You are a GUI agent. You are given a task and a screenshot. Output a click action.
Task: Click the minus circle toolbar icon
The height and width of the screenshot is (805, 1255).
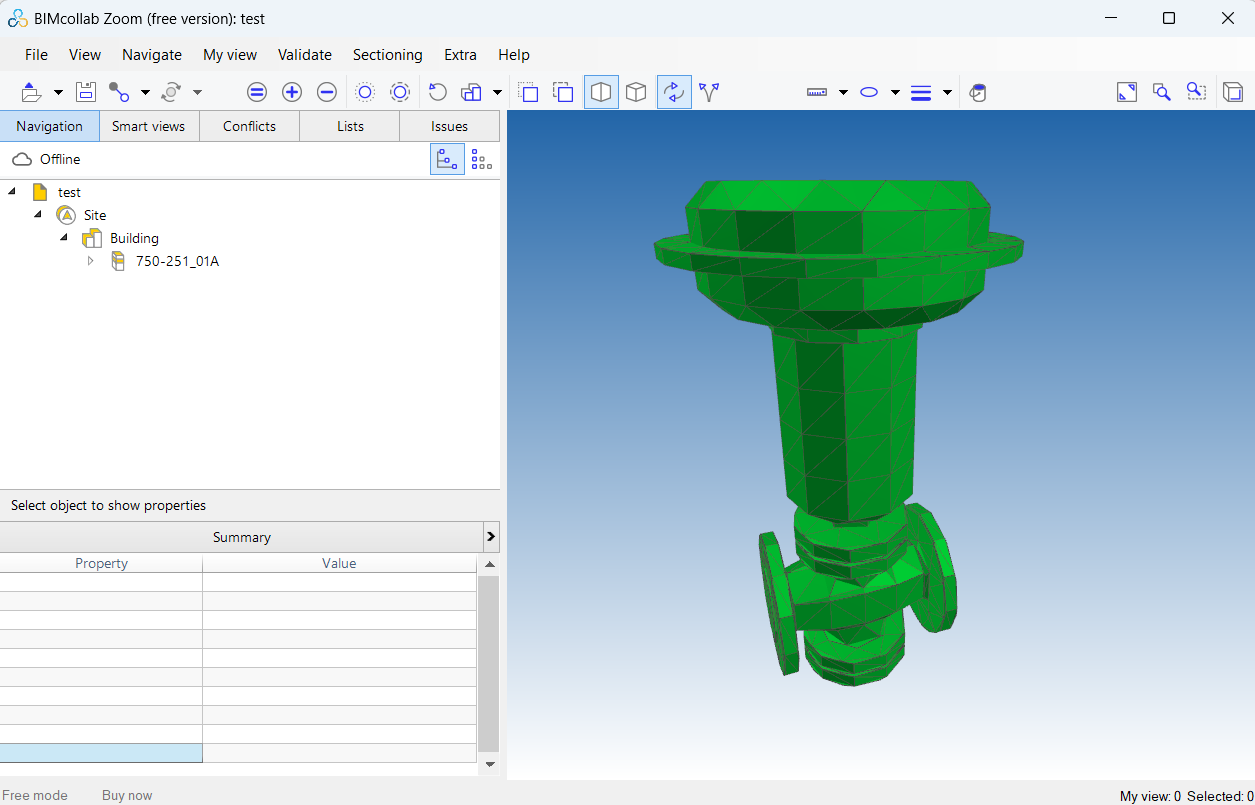(327, 92)
